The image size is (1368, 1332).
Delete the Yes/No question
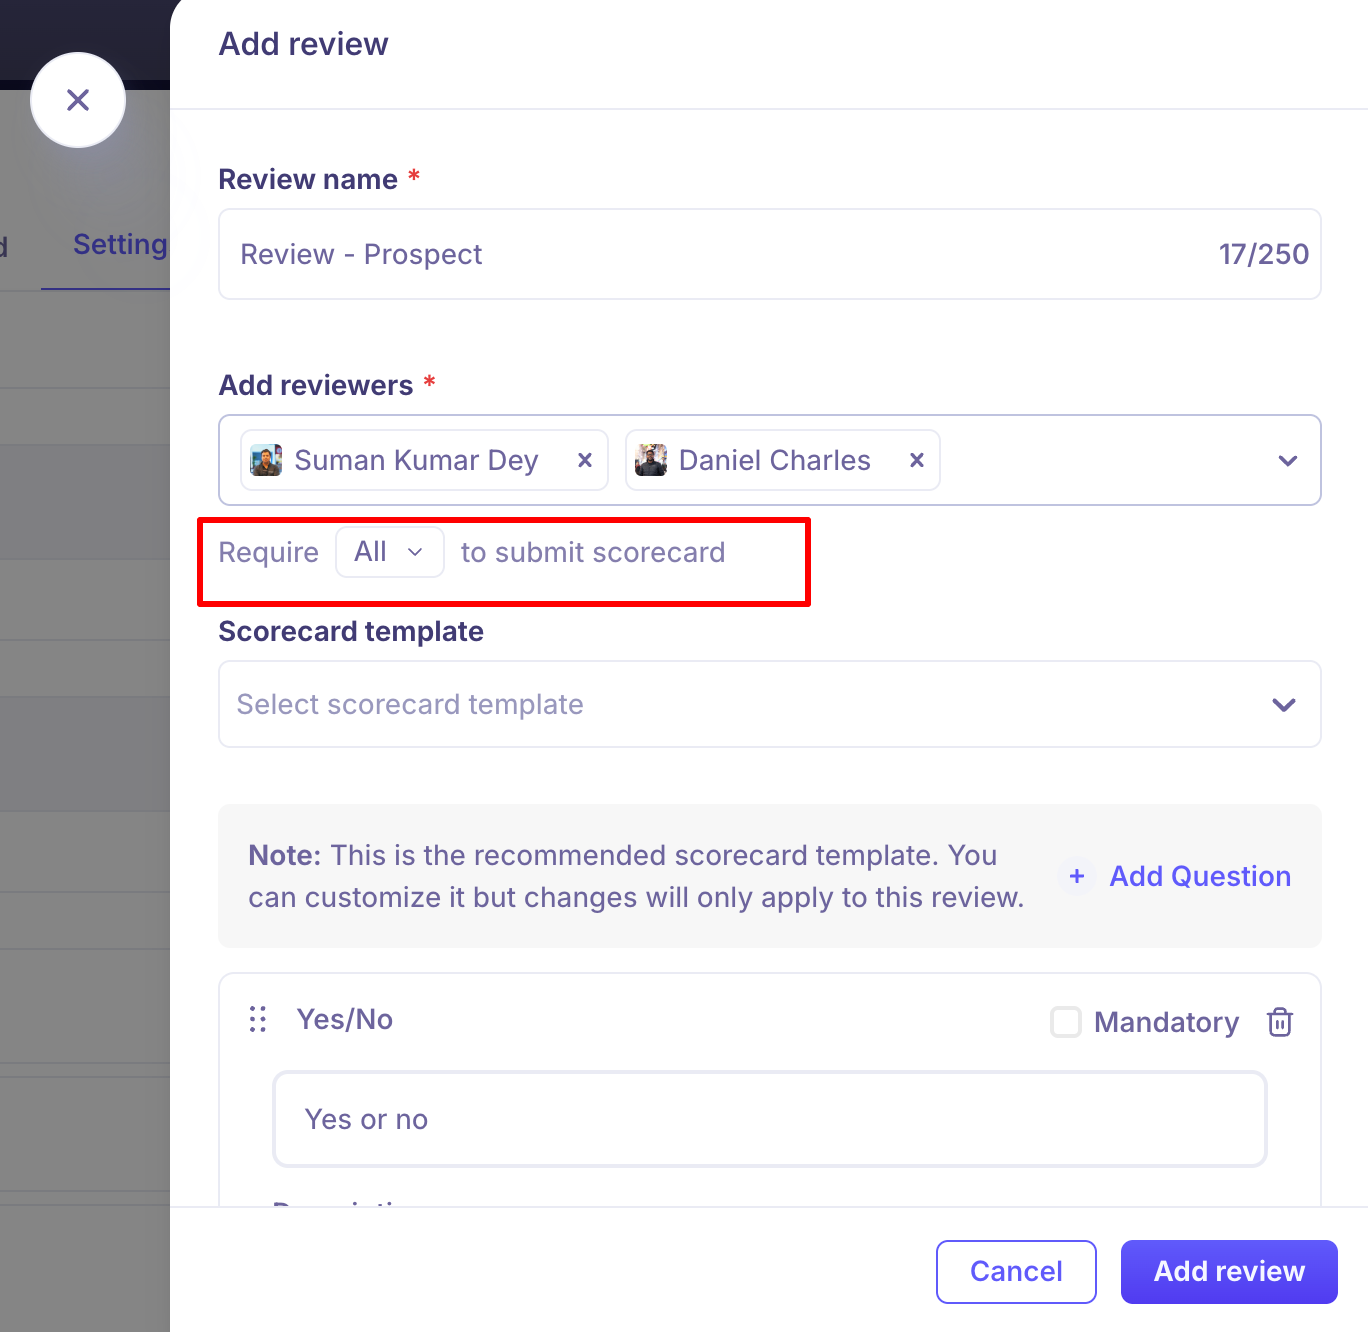pos(1280,1022)
